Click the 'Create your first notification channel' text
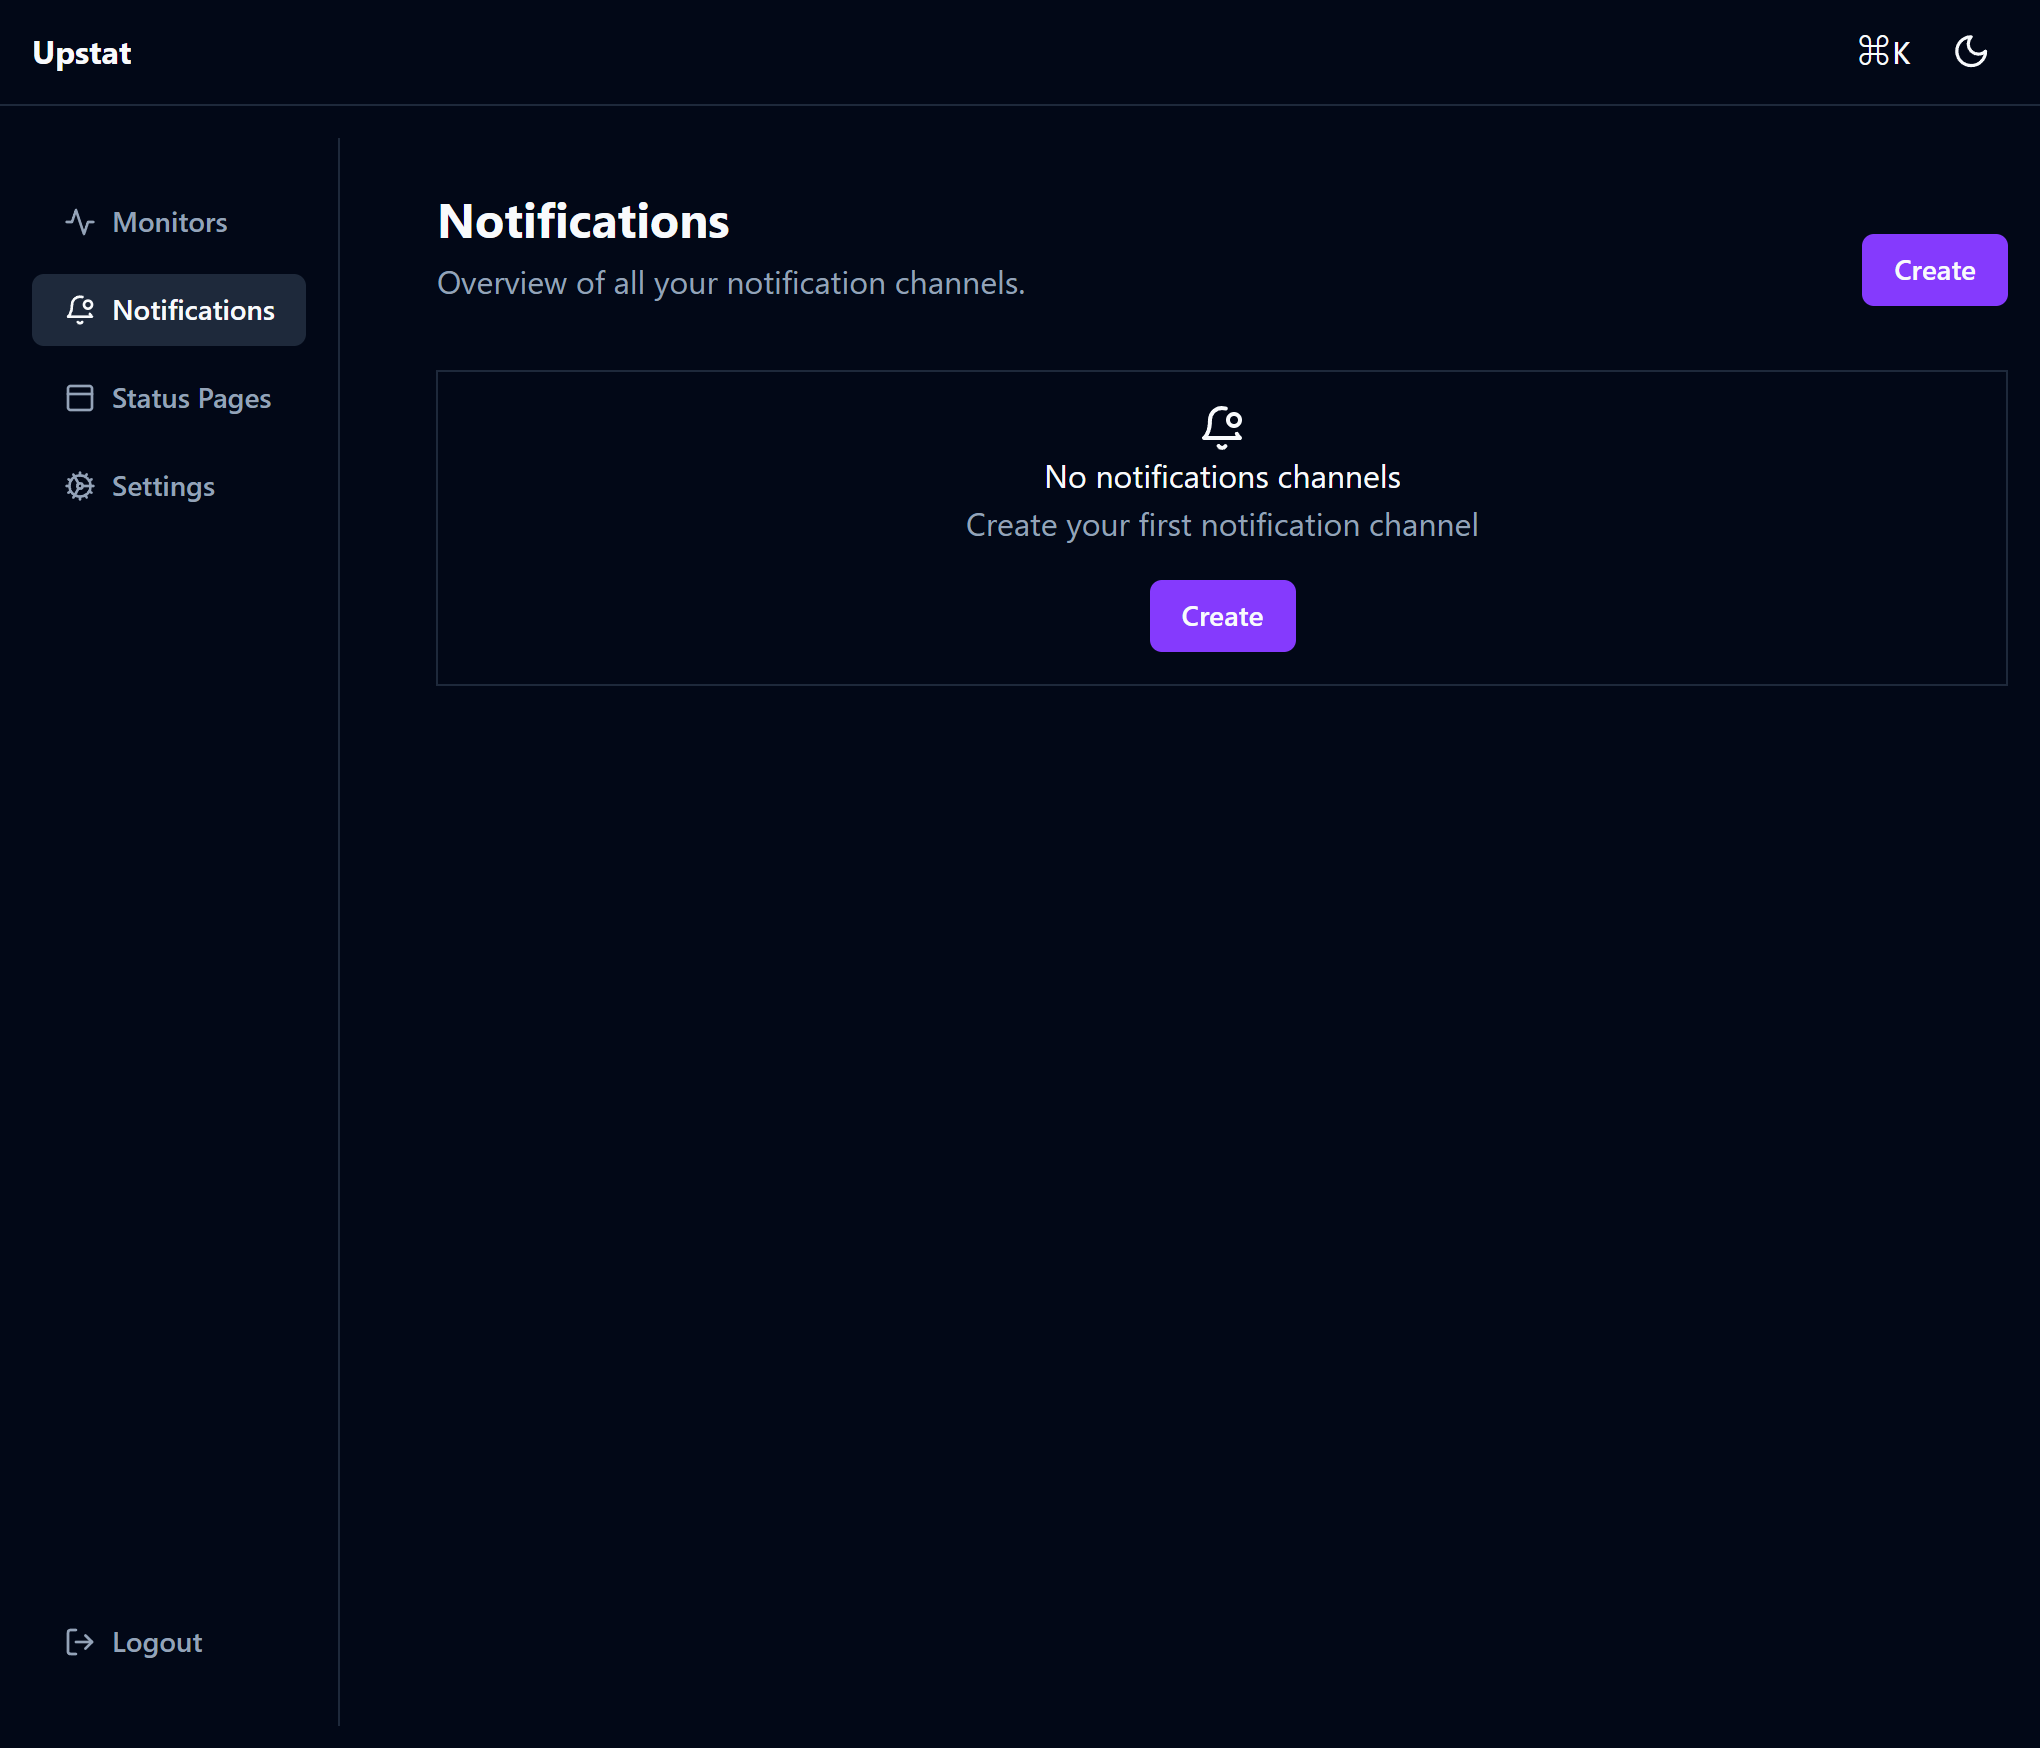 (1222, 525)
